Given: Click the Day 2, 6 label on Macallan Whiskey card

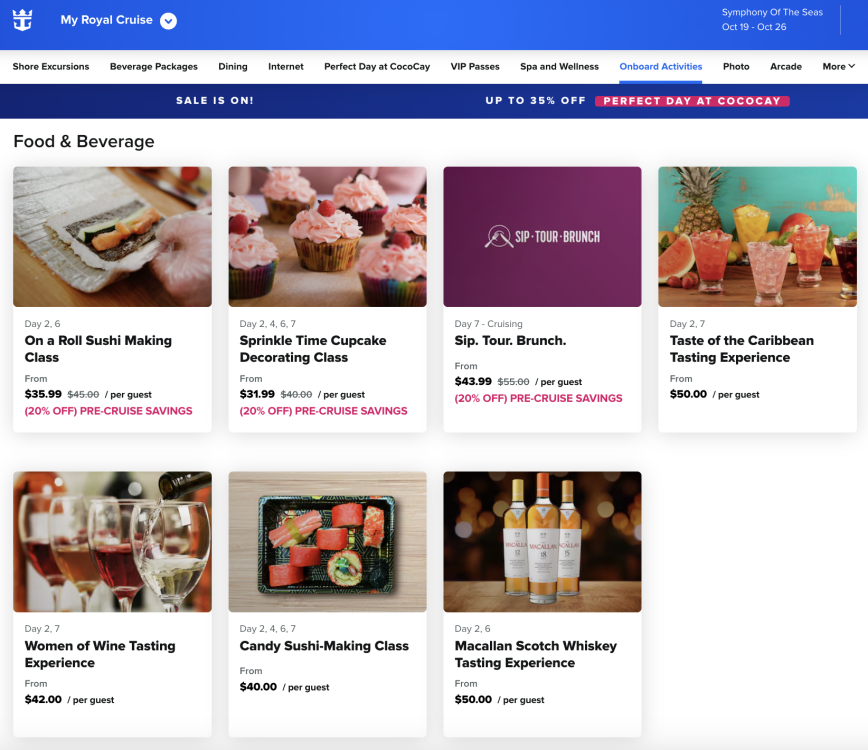Looking at the screenshot, I should pyautogui.click(x=472, y=629).
